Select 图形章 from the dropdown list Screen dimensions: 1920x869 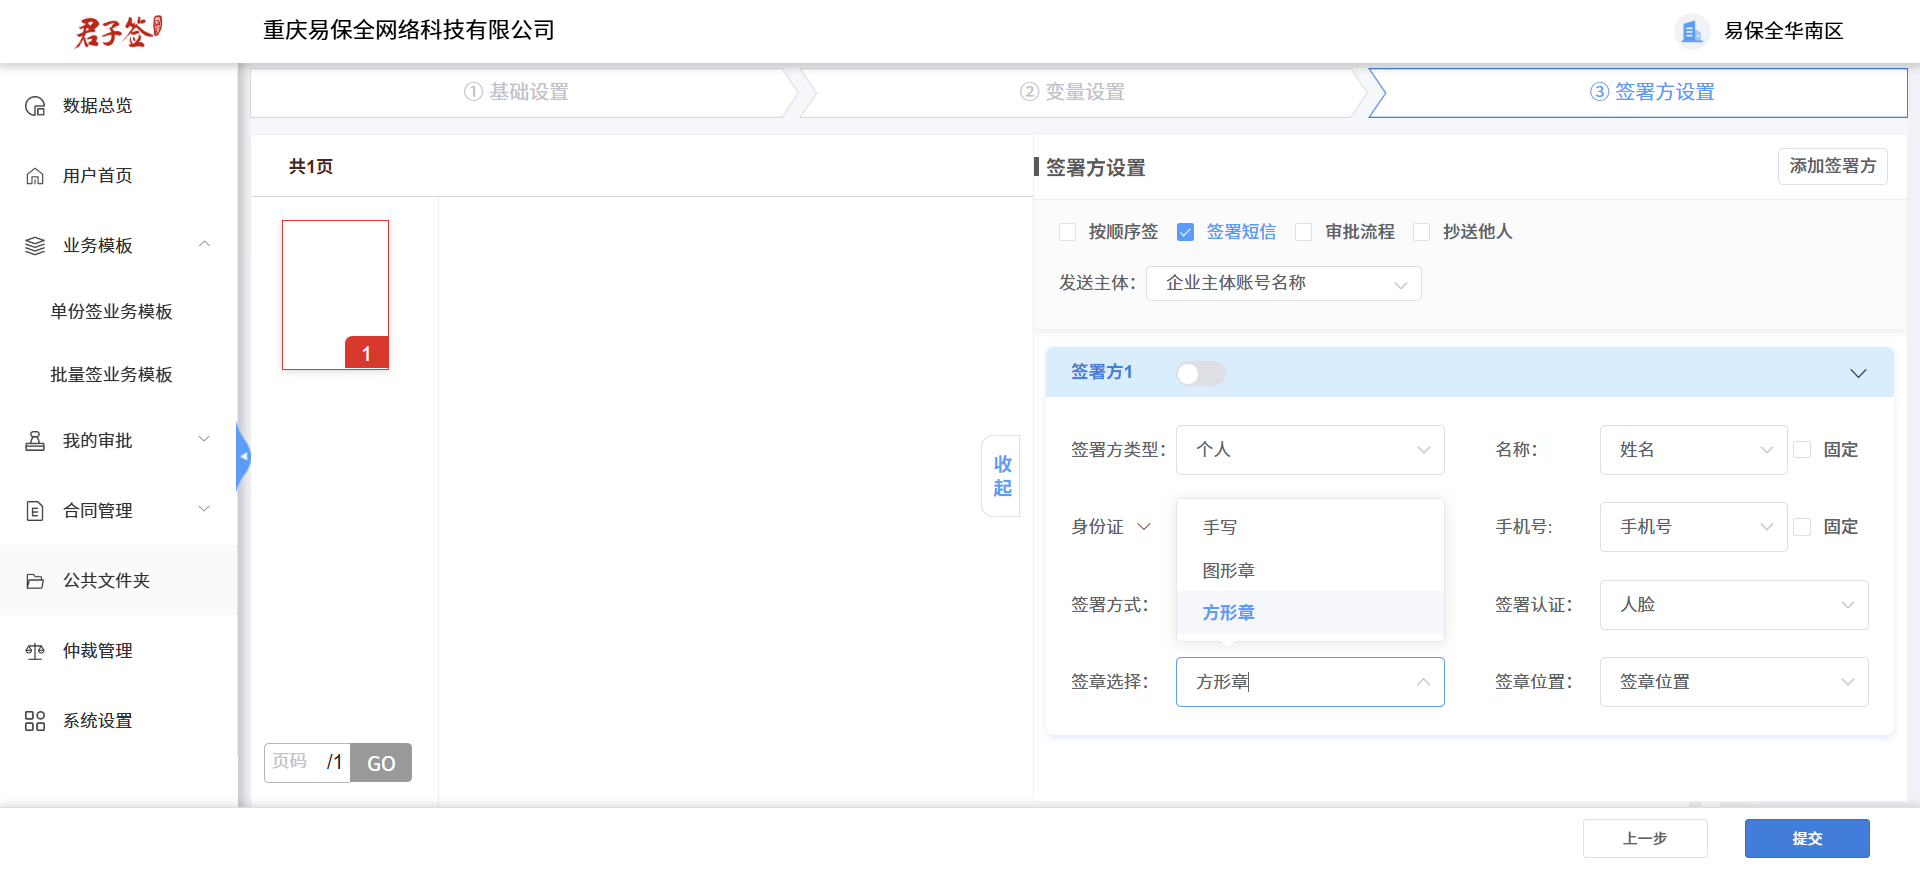coord(1228,571)
